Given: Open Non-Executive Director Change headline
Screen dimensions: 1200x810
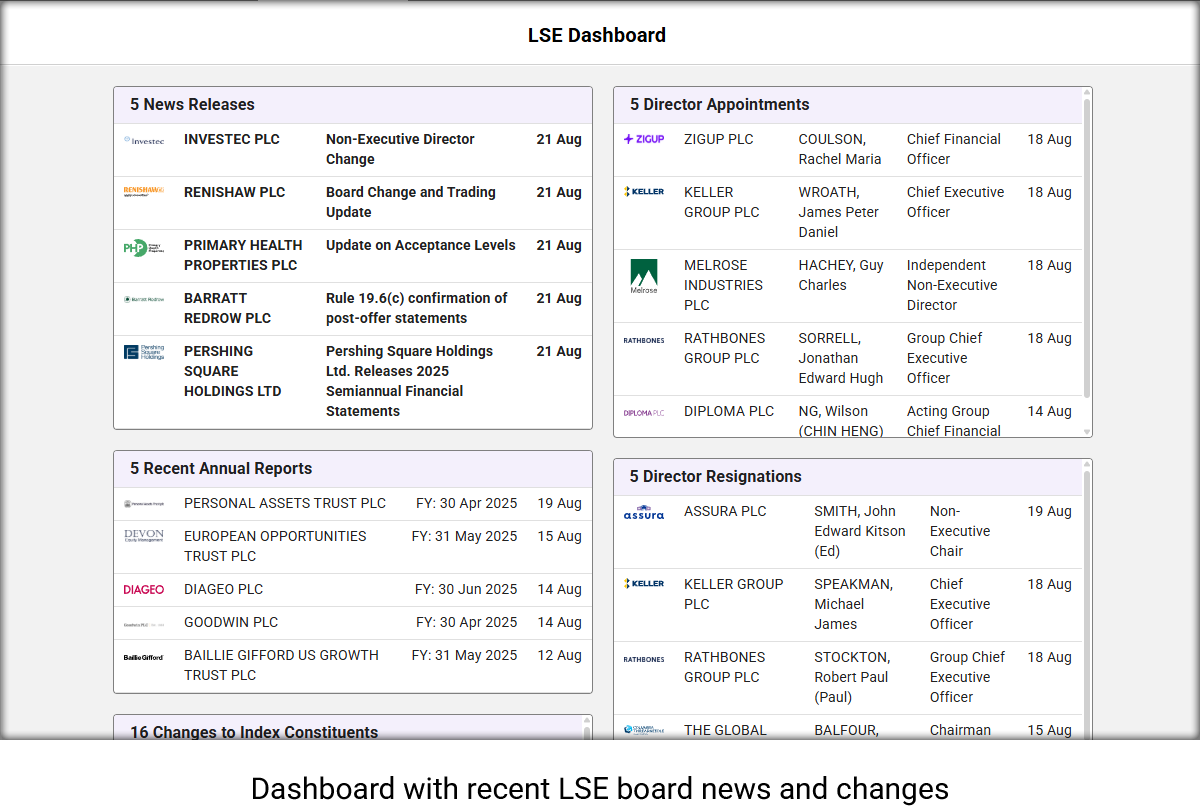Looking at the screenshot, I should [400, 149].
